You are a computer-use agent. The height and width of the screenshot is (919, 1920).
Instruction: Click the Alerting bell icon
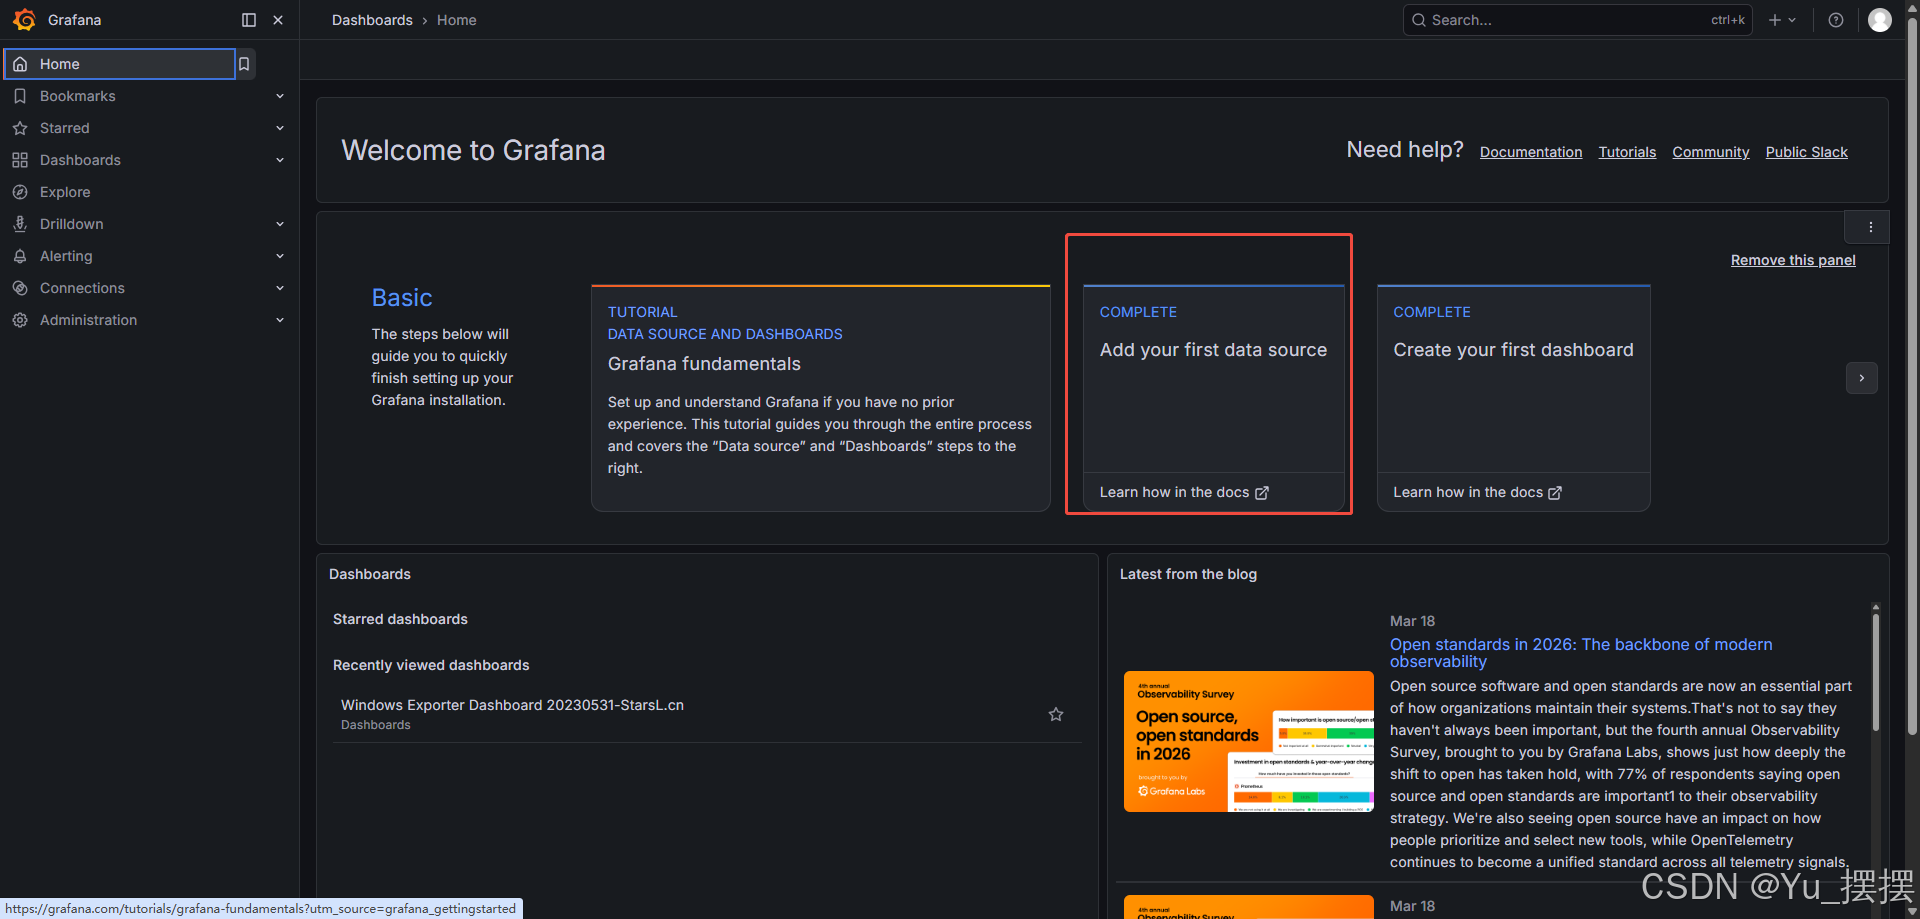point(20,256)
